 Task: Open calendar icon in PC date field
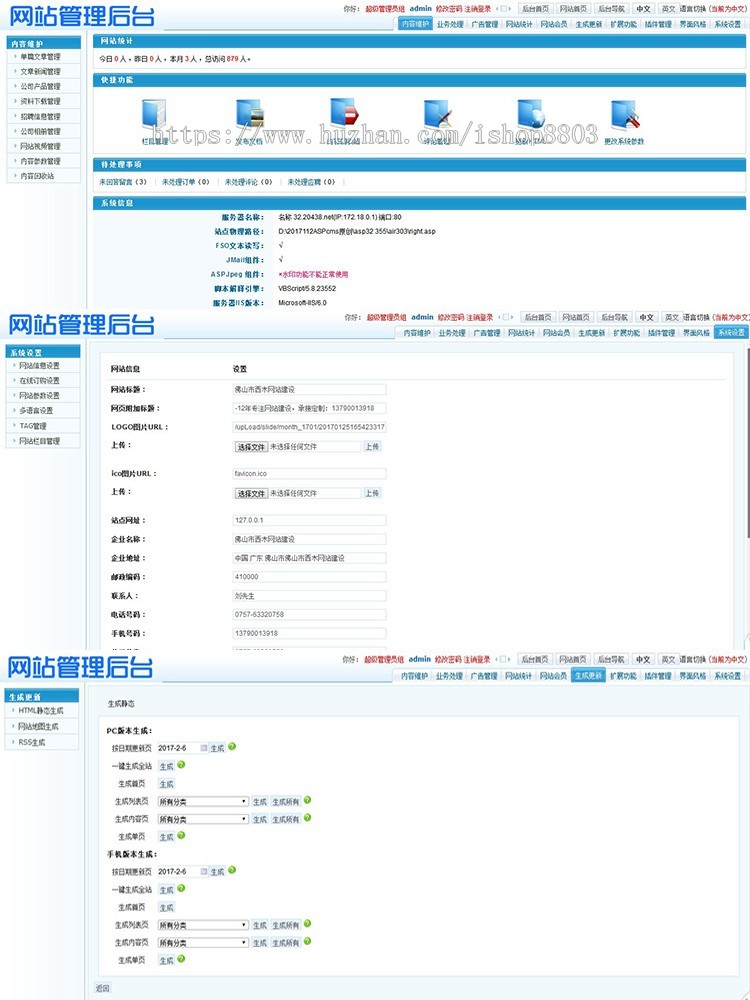point(203,747)
